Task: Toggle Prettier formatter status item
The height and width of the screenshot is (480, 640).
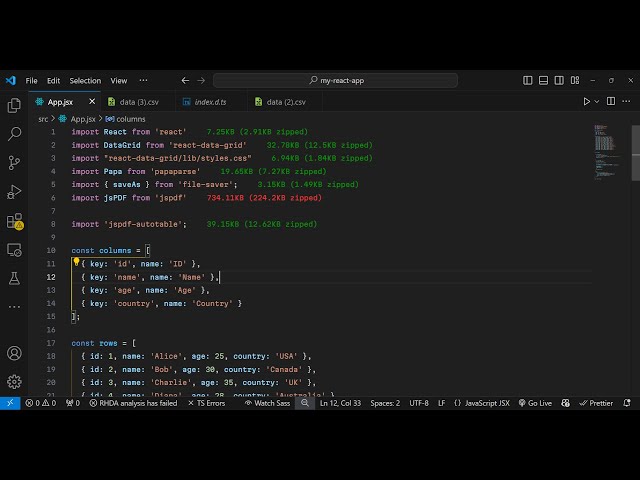Action: click(596, 403)
